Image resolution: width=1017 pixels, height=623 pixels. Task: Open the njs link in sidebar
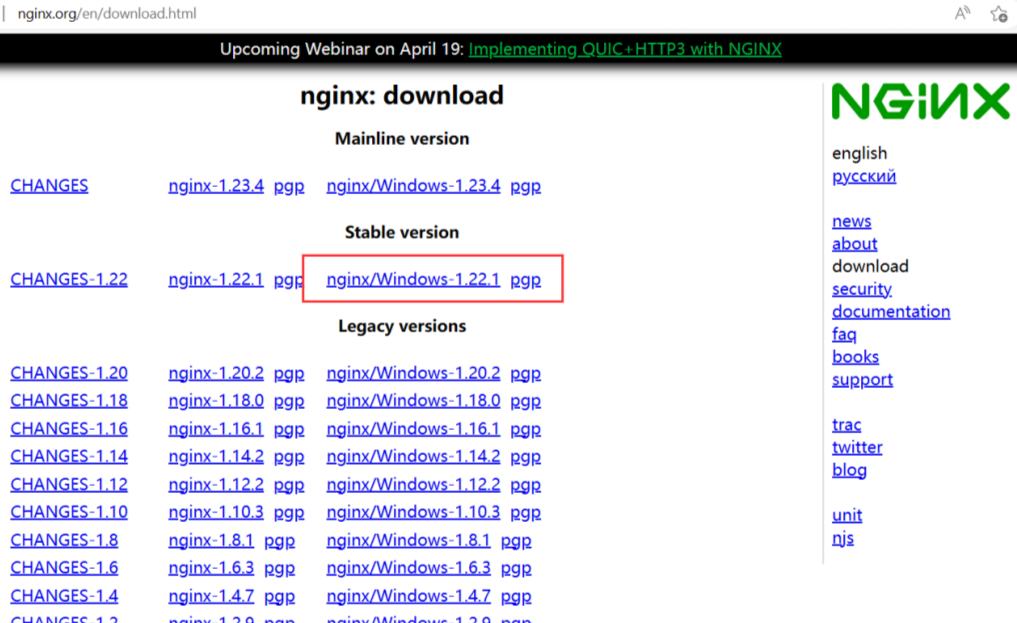coord(843,538)
